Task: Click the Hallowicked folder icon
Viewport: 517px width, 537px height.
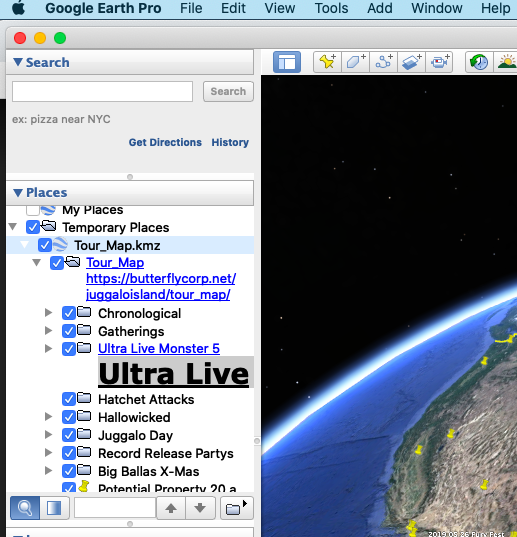Action: (84, 416)
